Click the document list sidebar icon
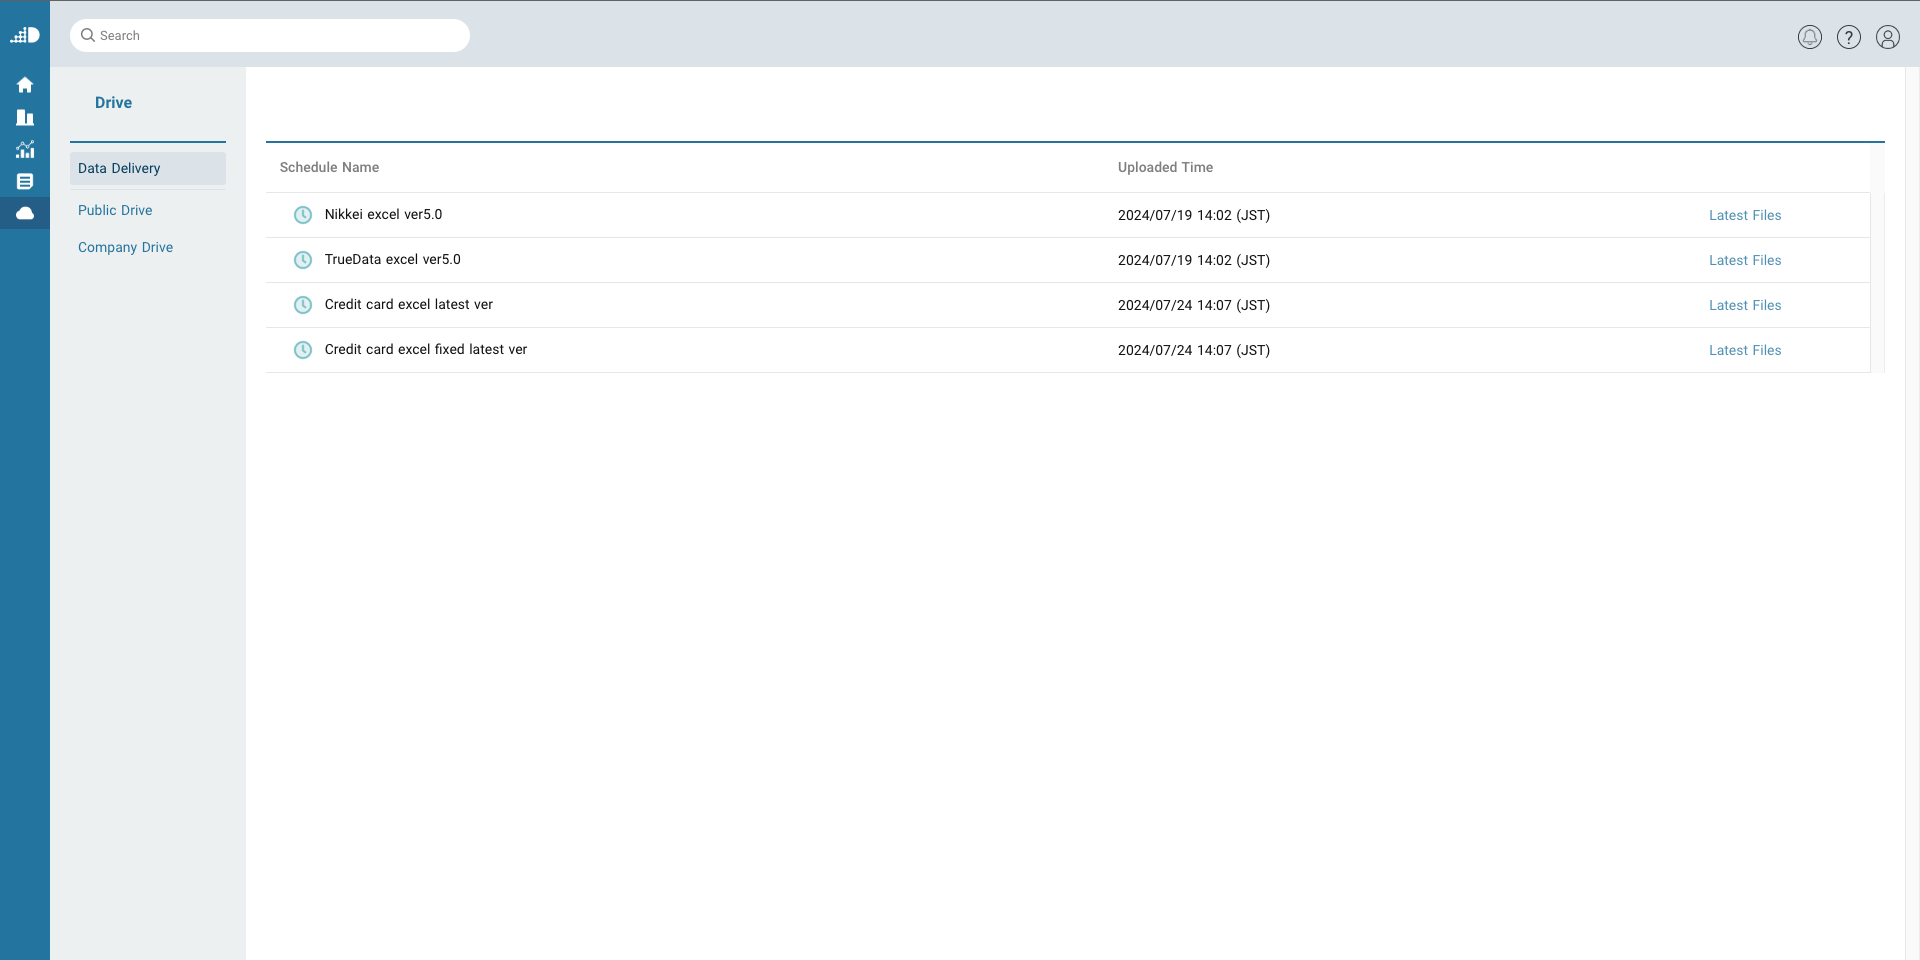The height and width of the screenshot is (960, 1920). click(25, 182)
